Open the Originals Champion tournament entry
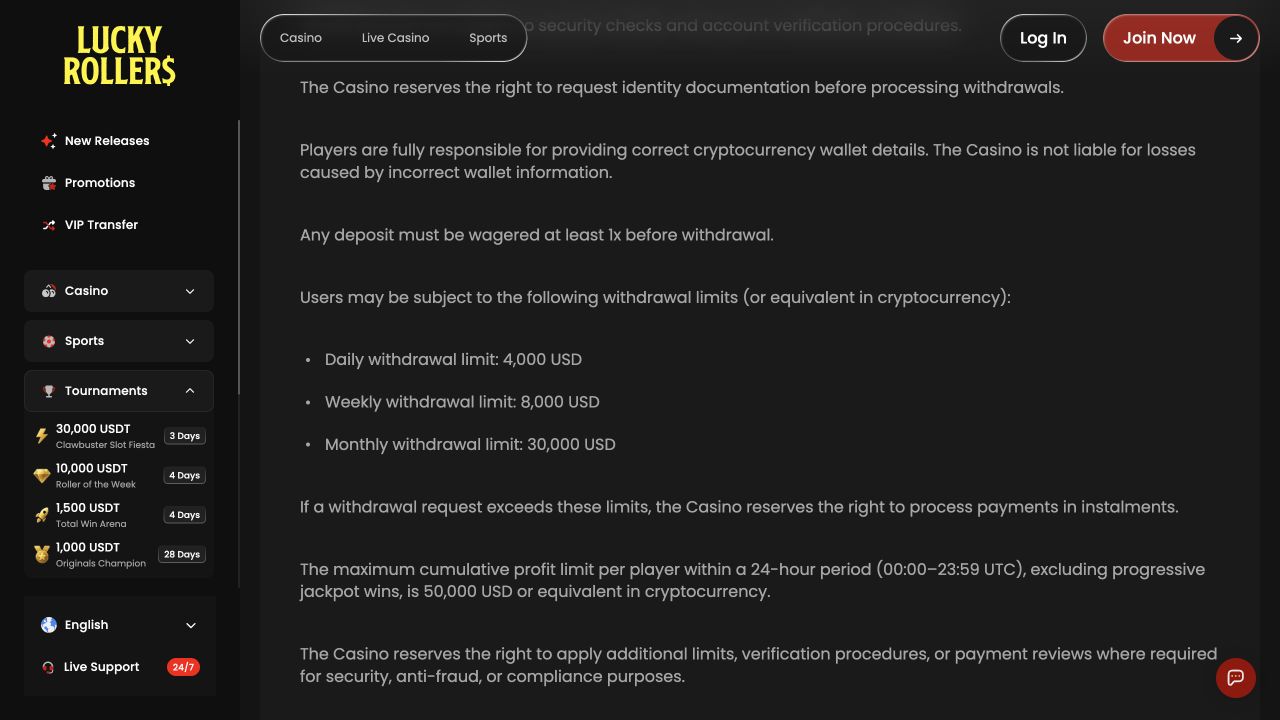This screenshot has height=720, width=1280. (x=119, y=555)
